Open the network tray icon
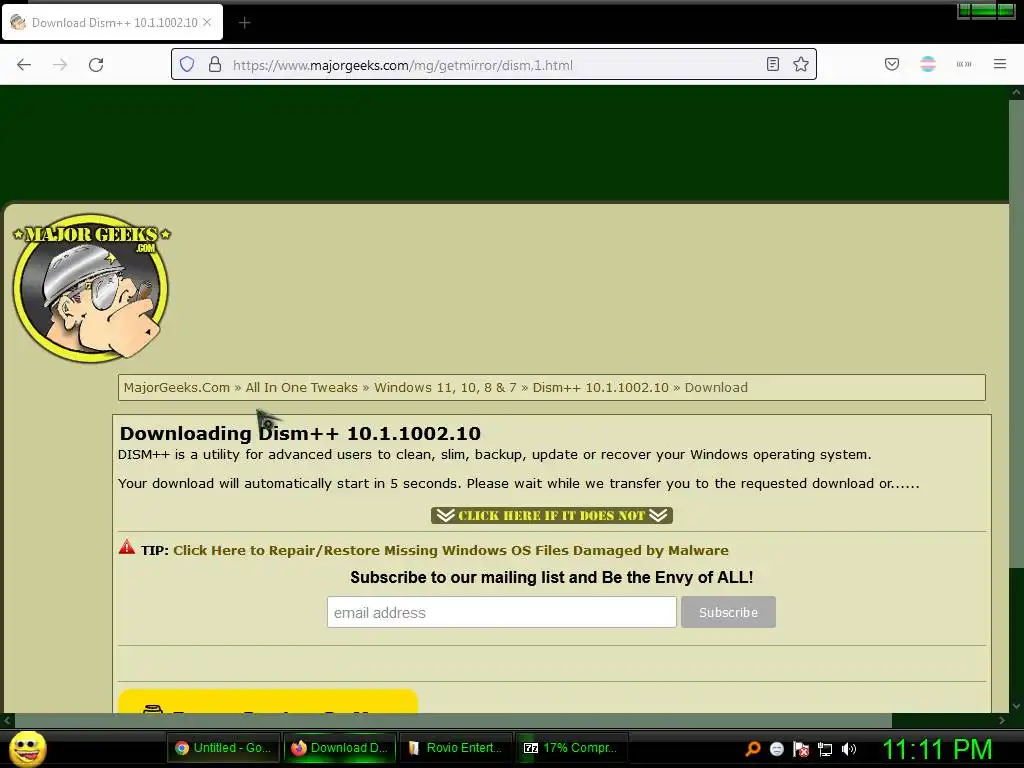Screen dimensions: 1024x768 (825, 749)
